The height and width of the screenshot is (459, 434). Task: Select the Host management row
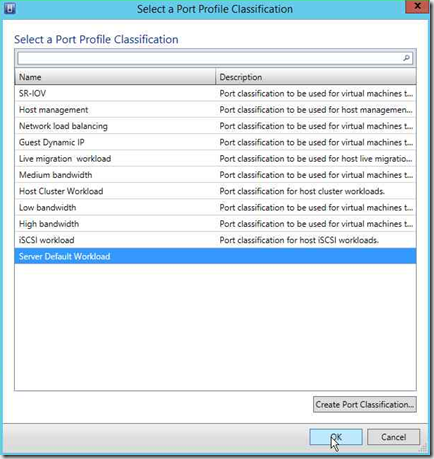click(215, 110)
